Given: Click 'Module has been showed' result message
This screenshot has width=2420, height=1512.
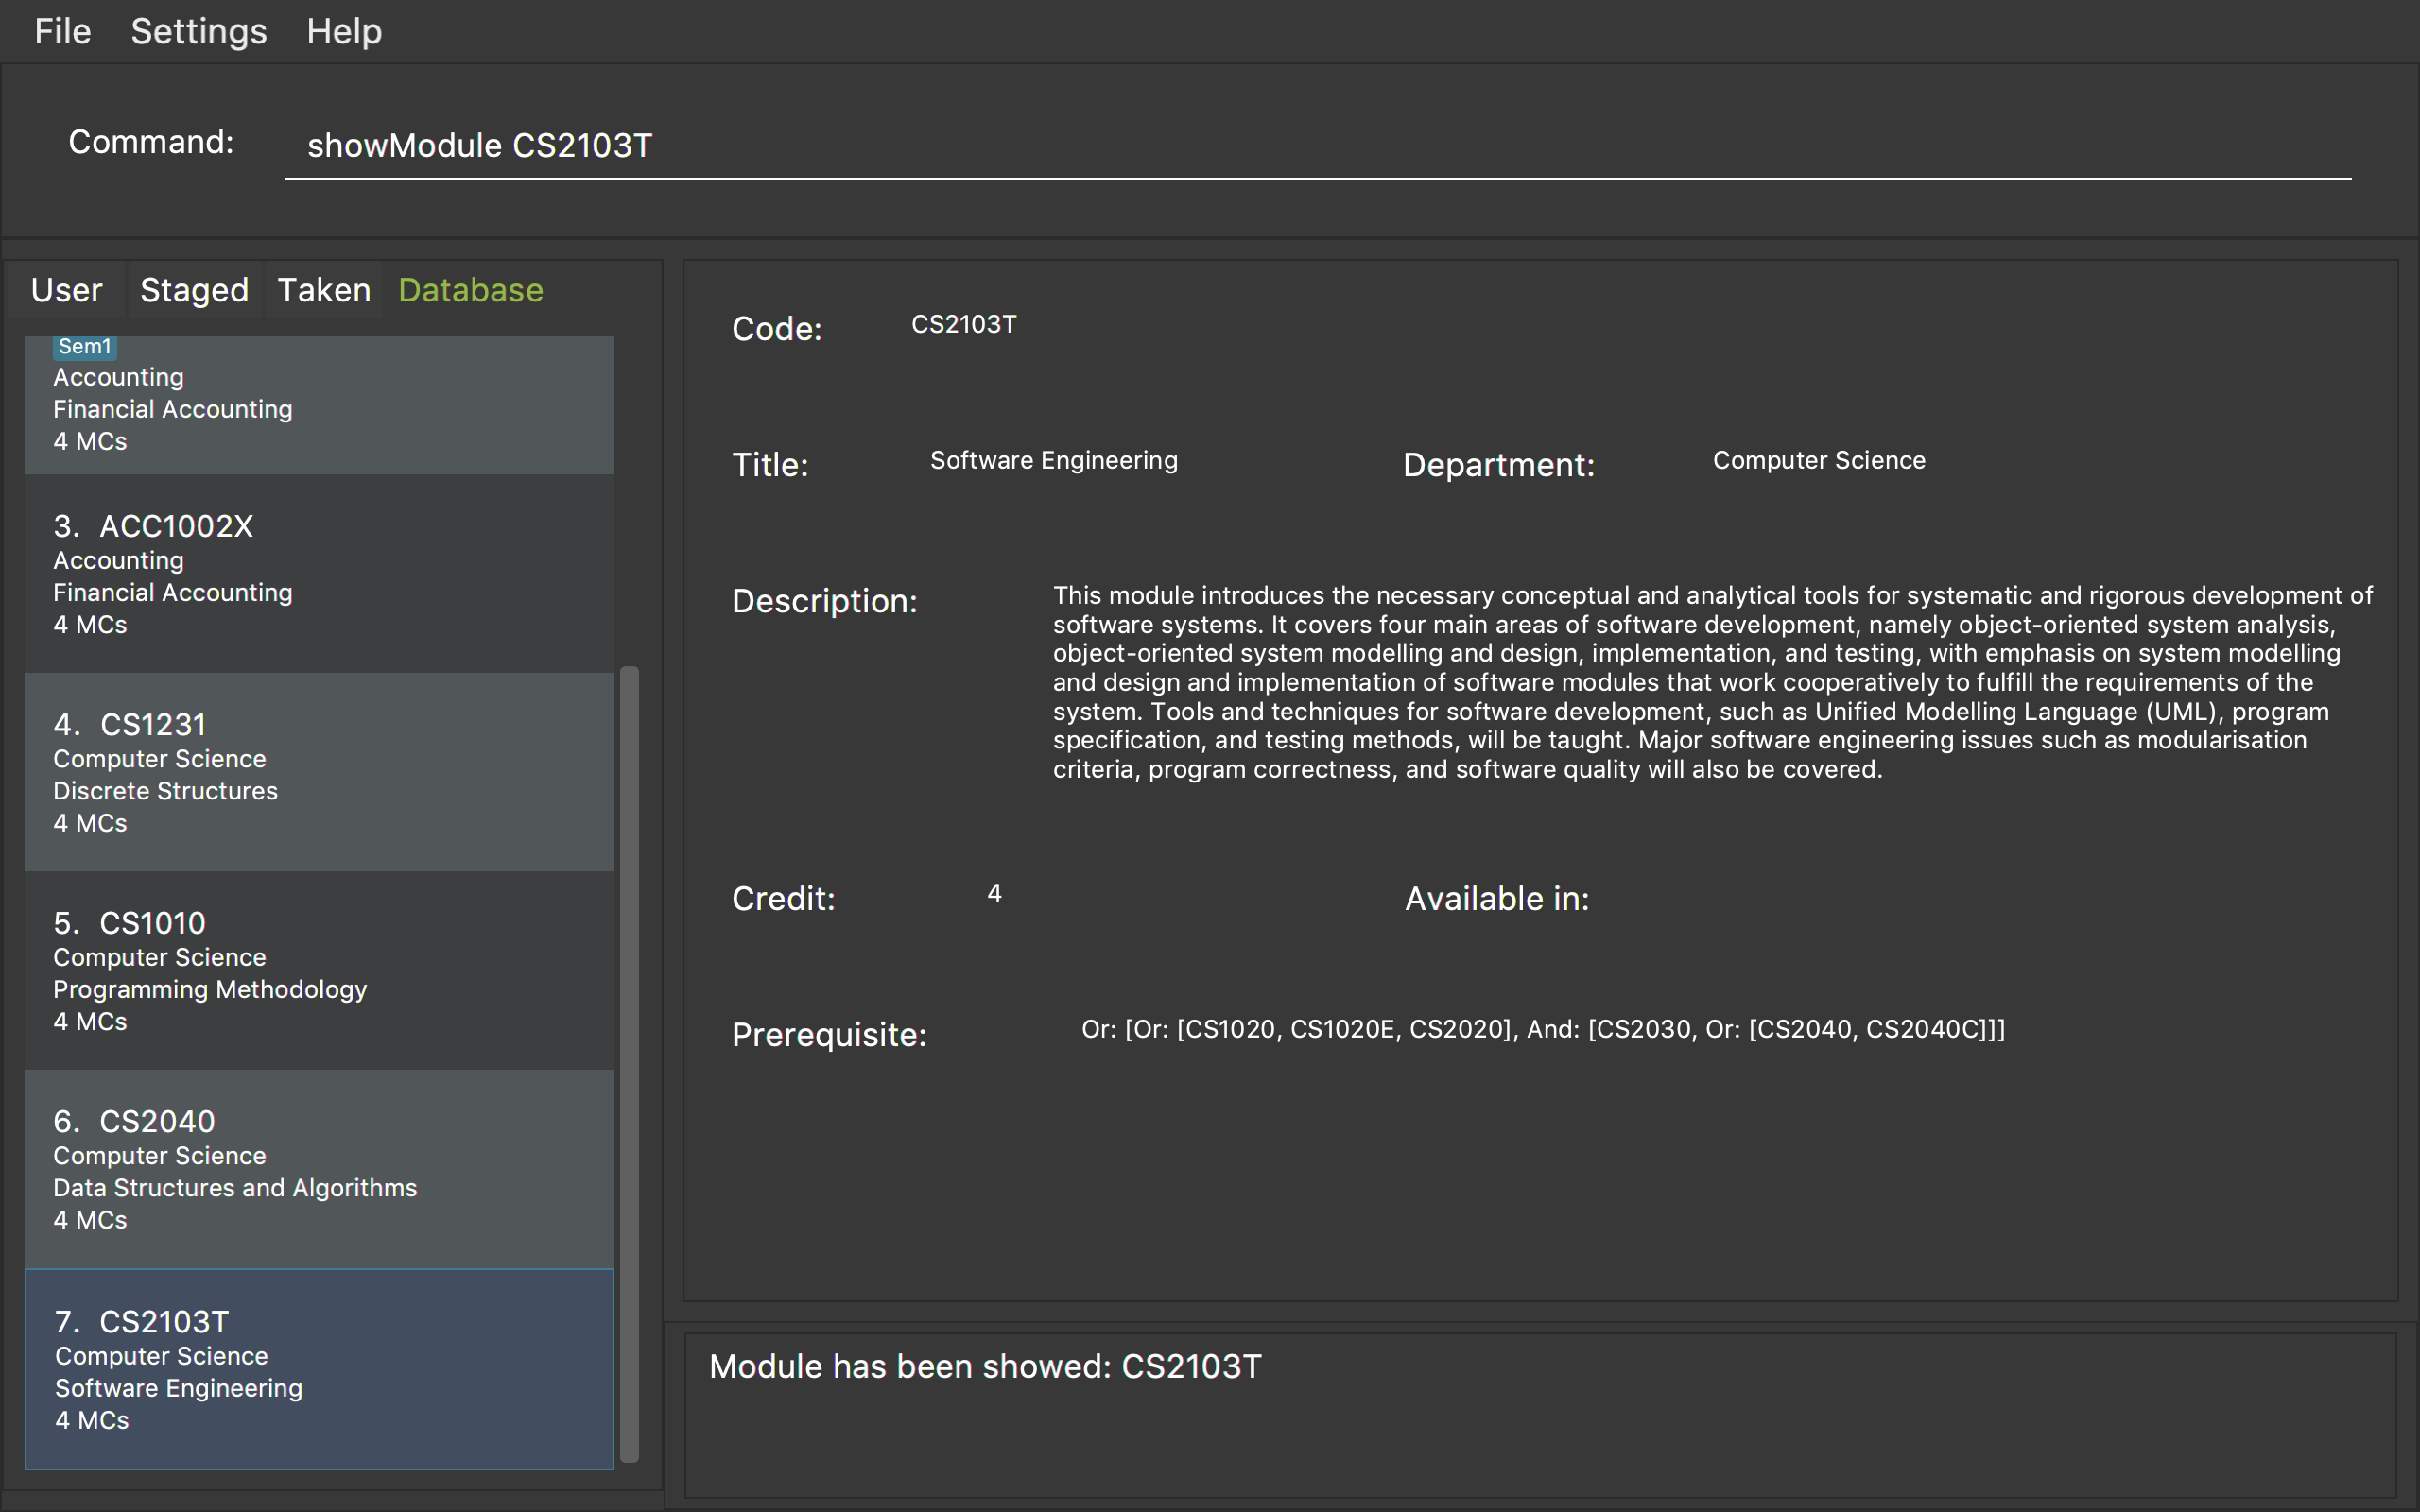Looking at the screenshot, I should click(985, 1366).
